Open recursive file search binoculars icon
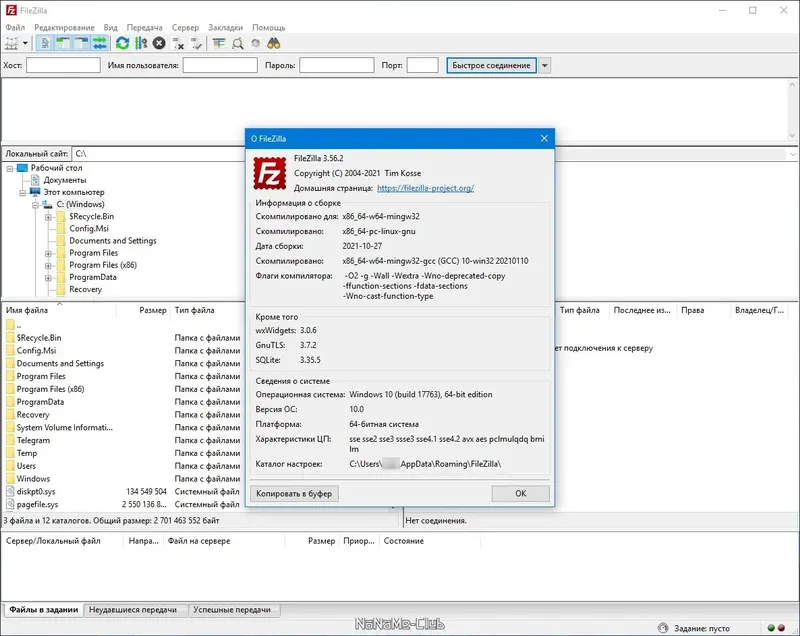This screenshot has width=800, height=636. pyautogui.click(x=274, y=43)
